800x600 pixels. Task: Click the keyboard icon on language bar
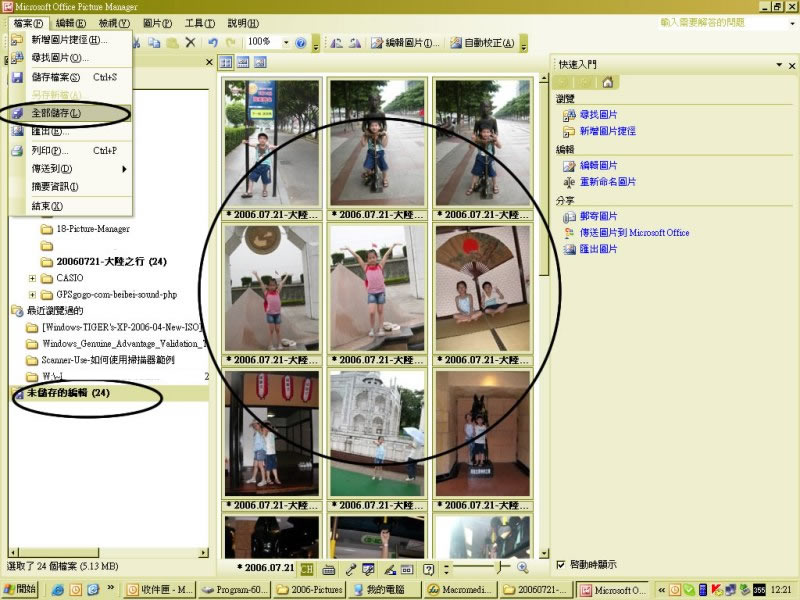click(x=329, y=569)
